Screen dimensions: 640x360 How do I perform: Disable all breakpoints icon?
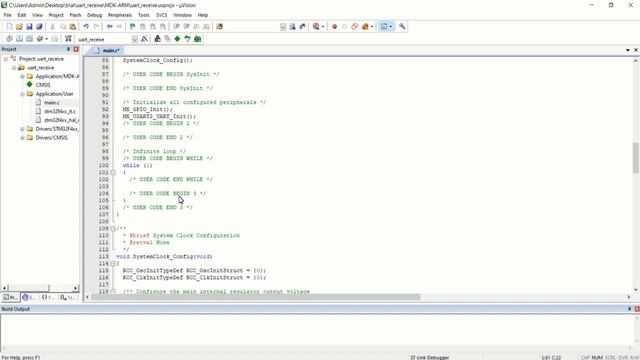(x=354, y=27)
